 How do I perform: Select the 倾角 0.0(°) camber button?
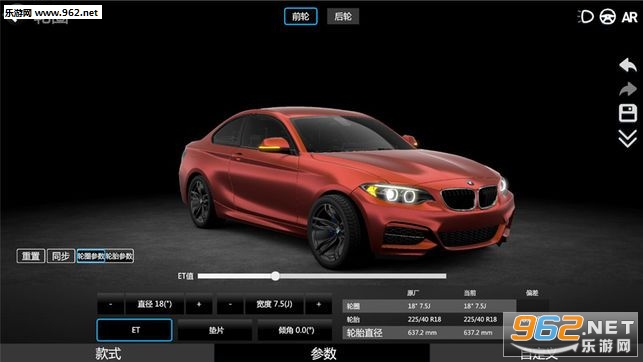(x=295, y=330)
